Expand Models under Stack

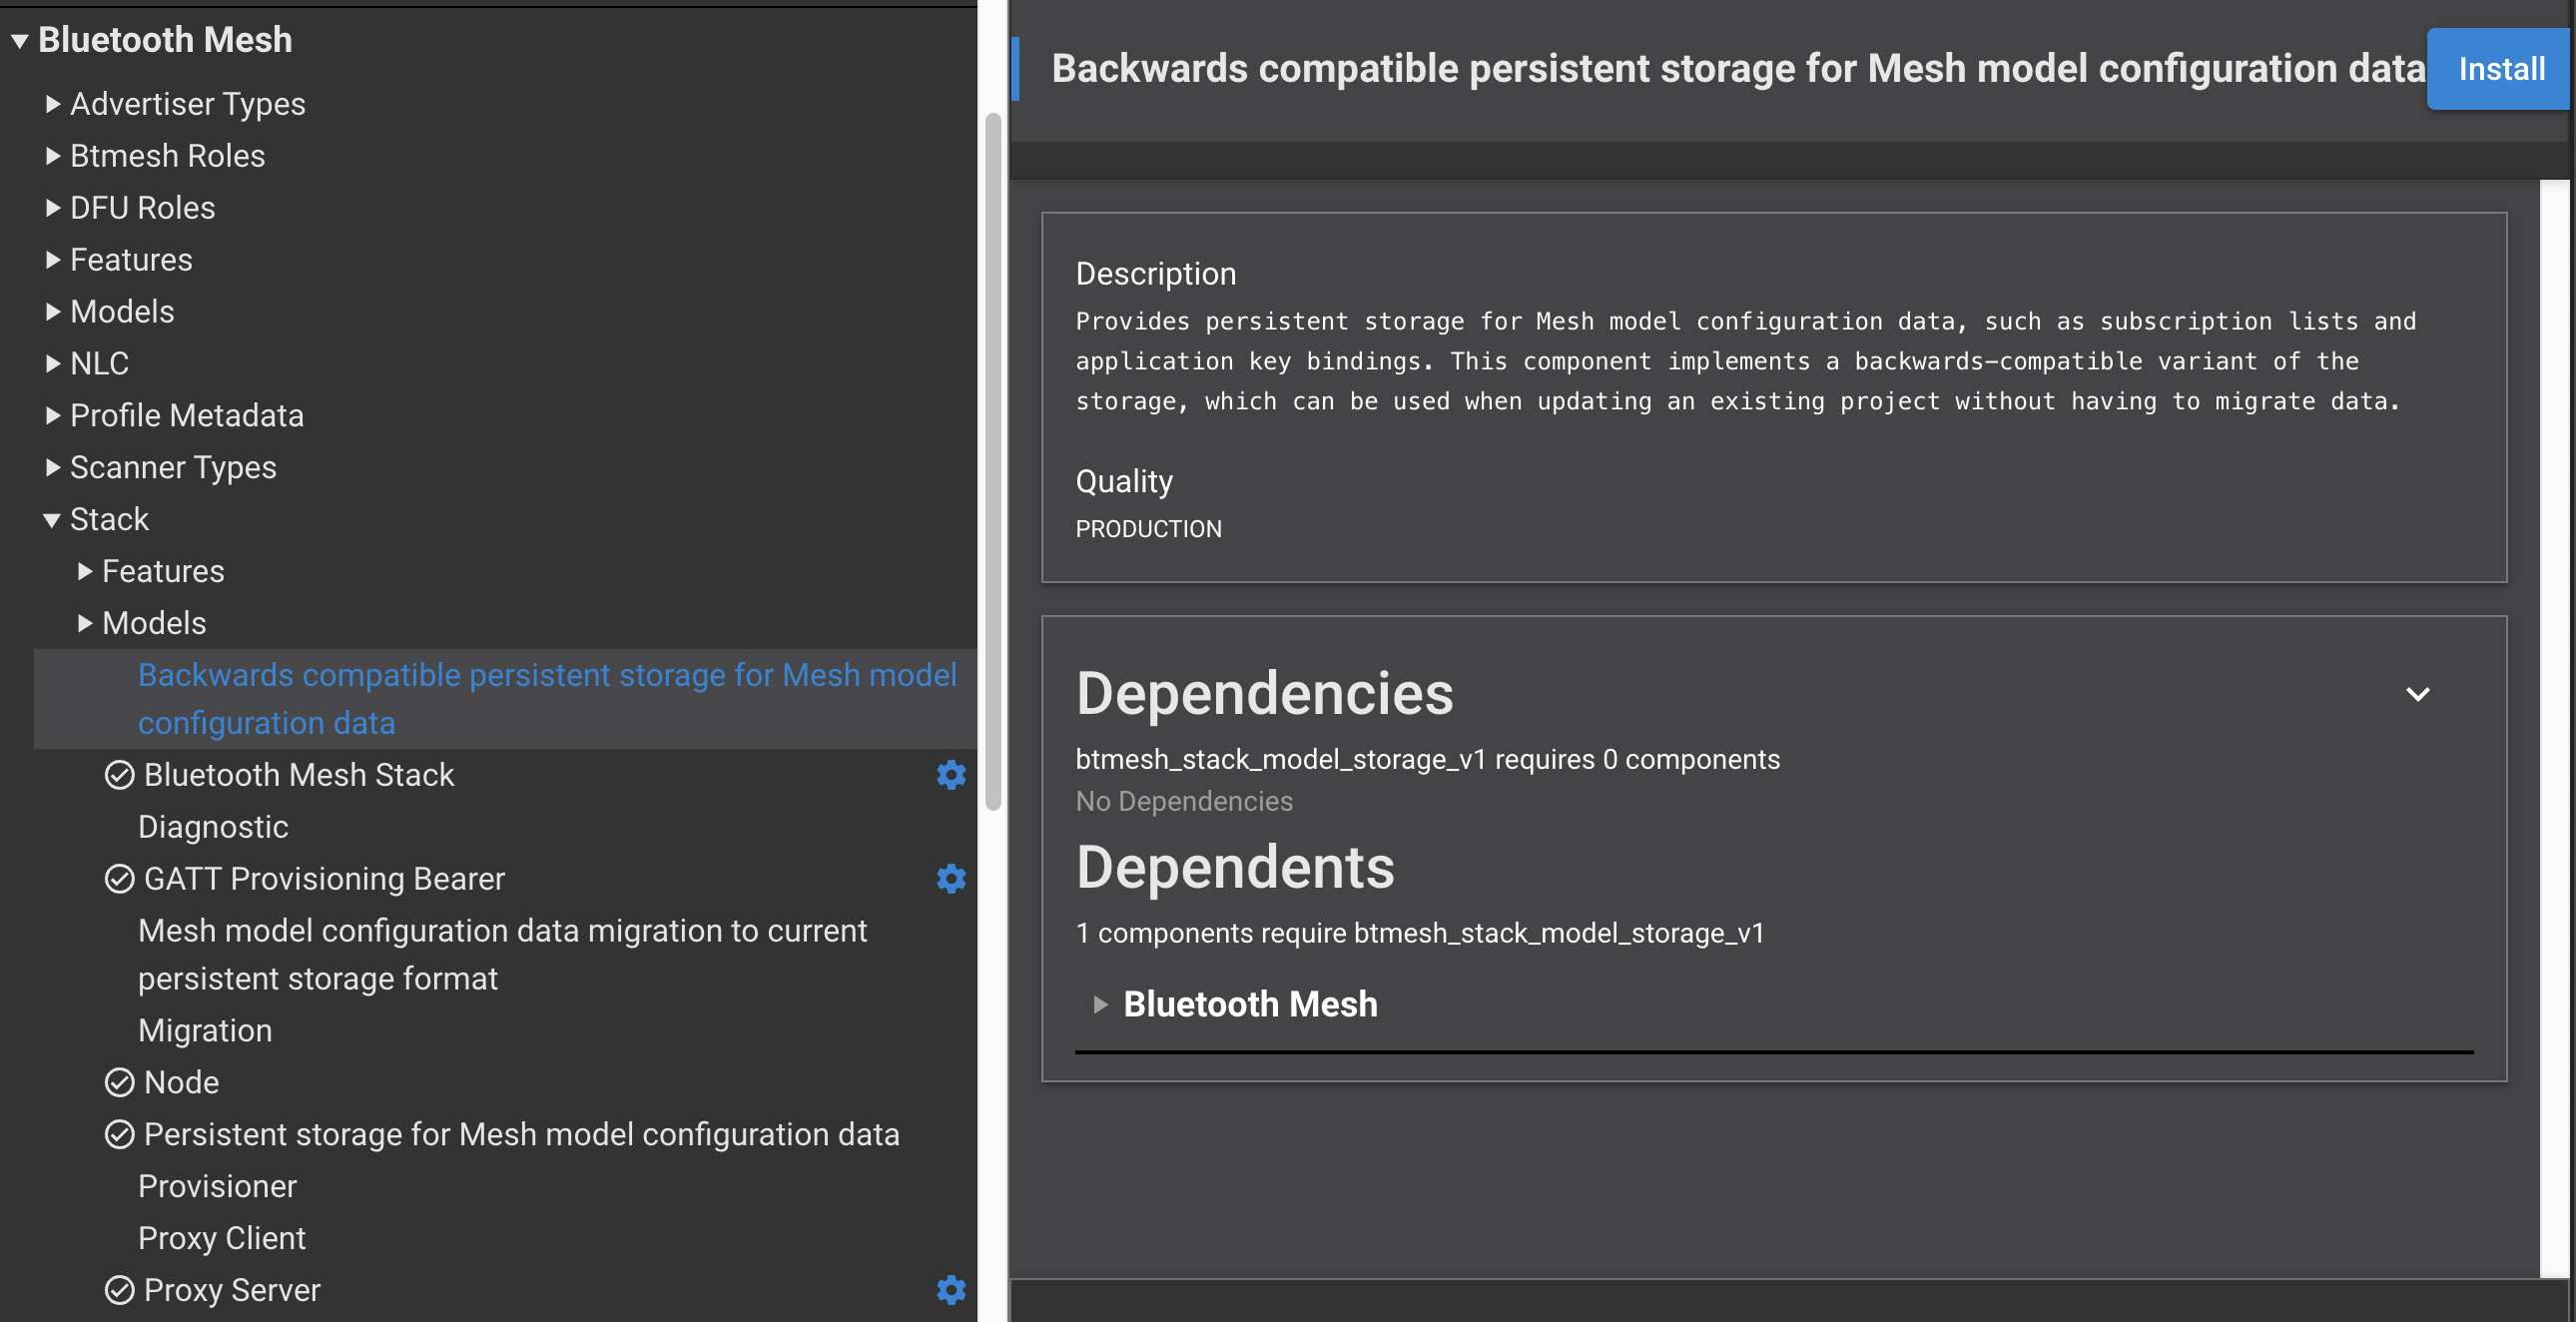[x=85, y=623]
